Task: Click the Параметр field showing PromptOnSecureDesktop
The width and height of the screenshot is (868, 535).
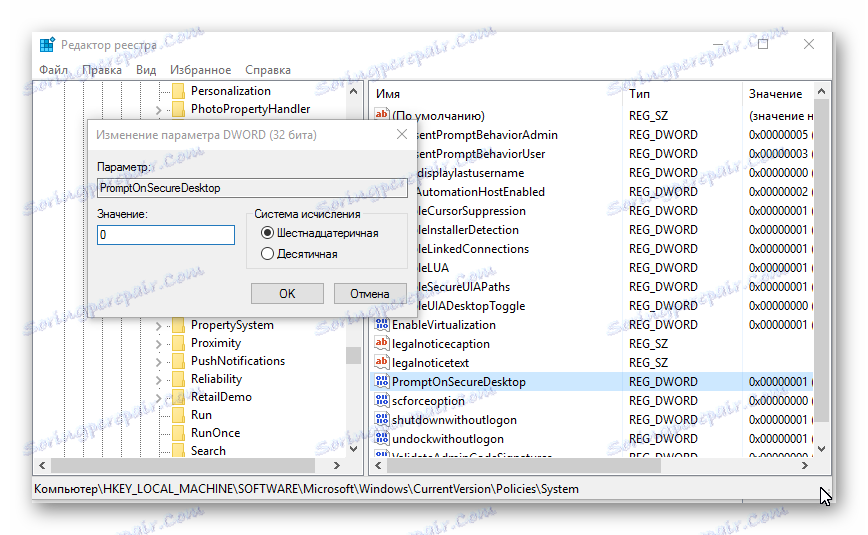Action: click(252, 188)
